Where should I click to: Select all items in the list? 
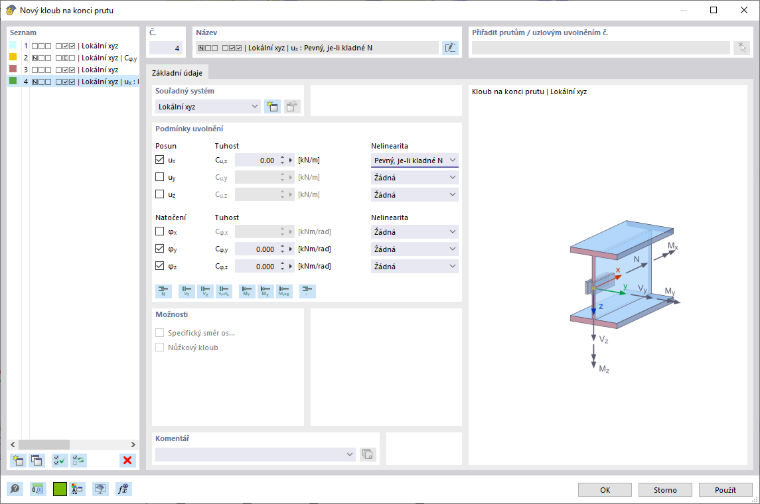click(x=59, y=460)
